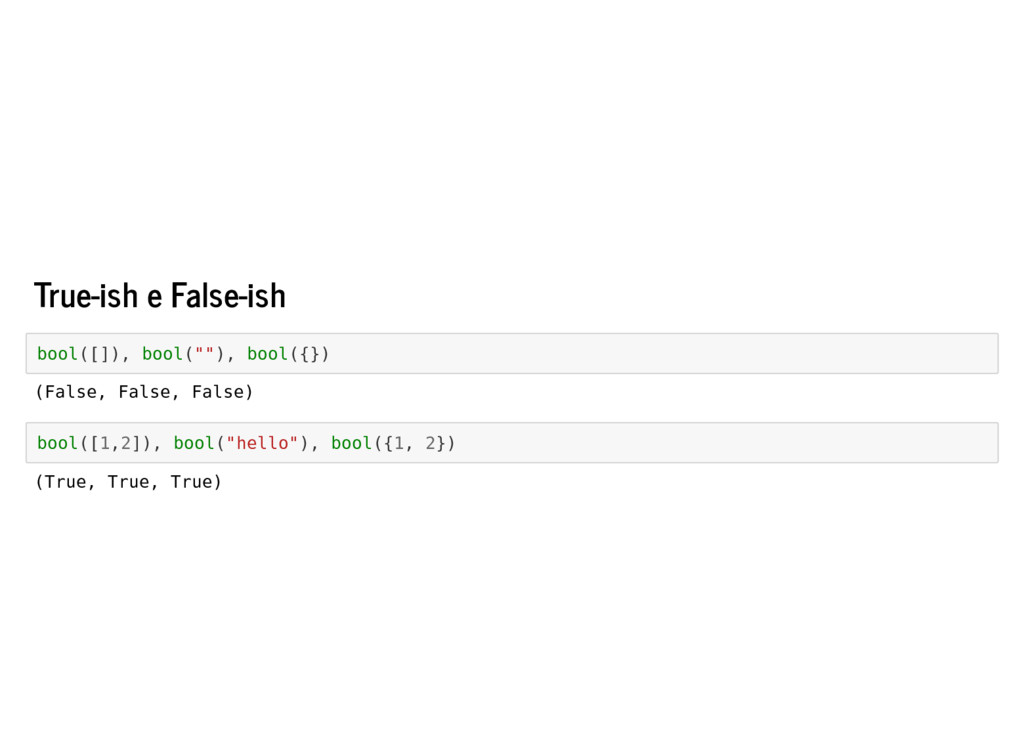The image size is (1024, 747).
Task: Click the bool({}) expression in first cell
Action: click(288, 354)
